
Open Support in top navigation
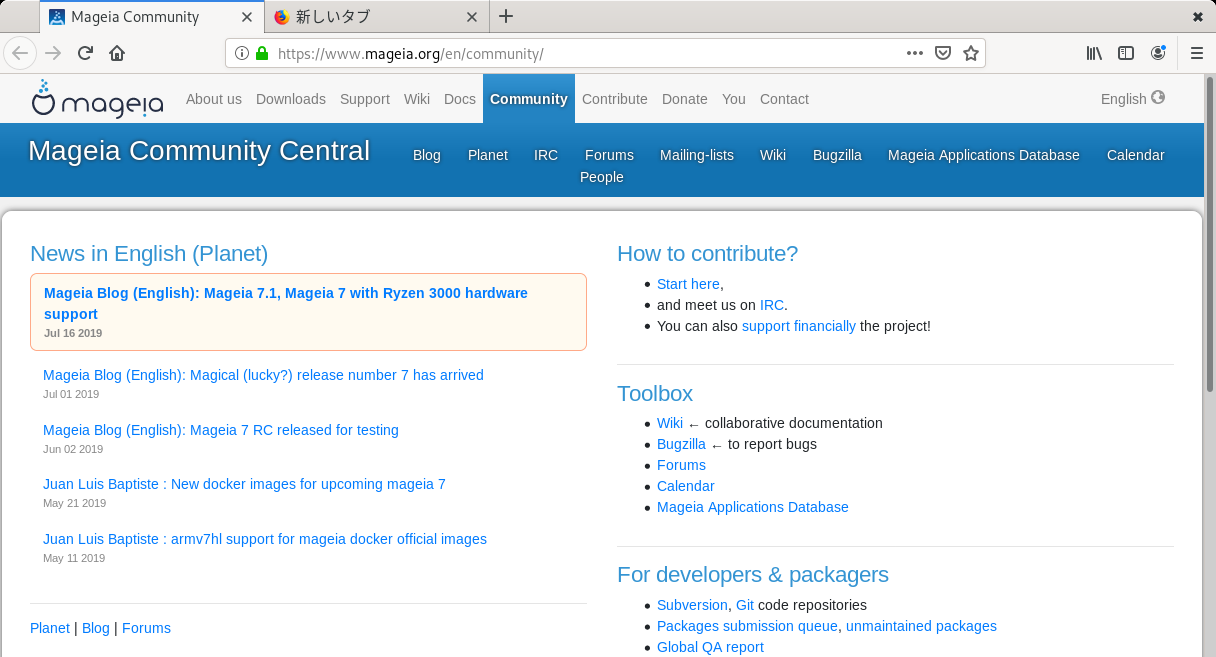click(365, 99)
